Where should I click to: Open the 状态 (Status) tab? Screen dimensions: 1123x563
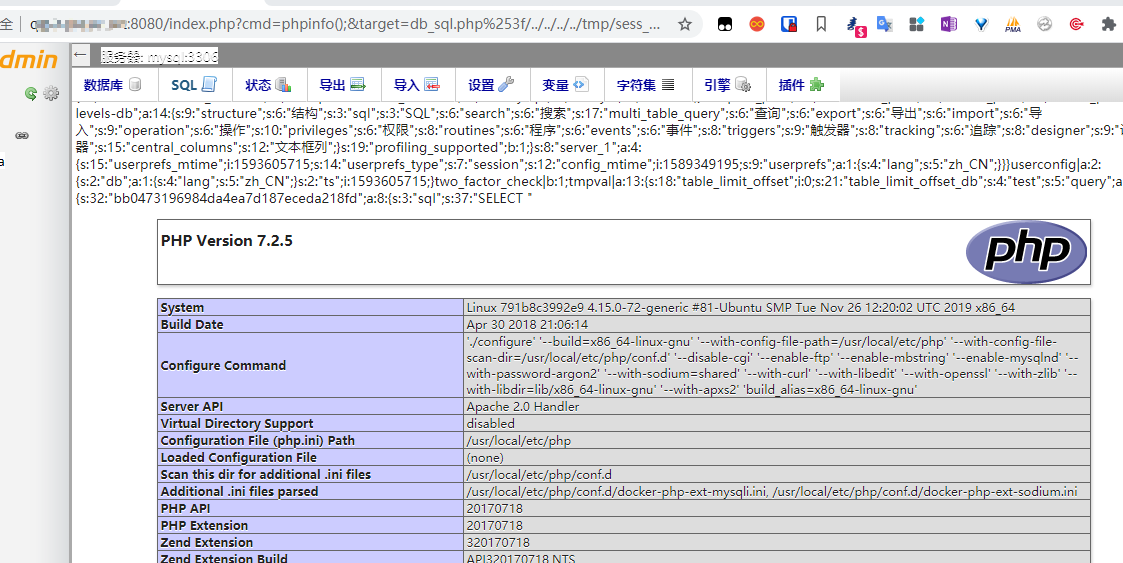267,85
